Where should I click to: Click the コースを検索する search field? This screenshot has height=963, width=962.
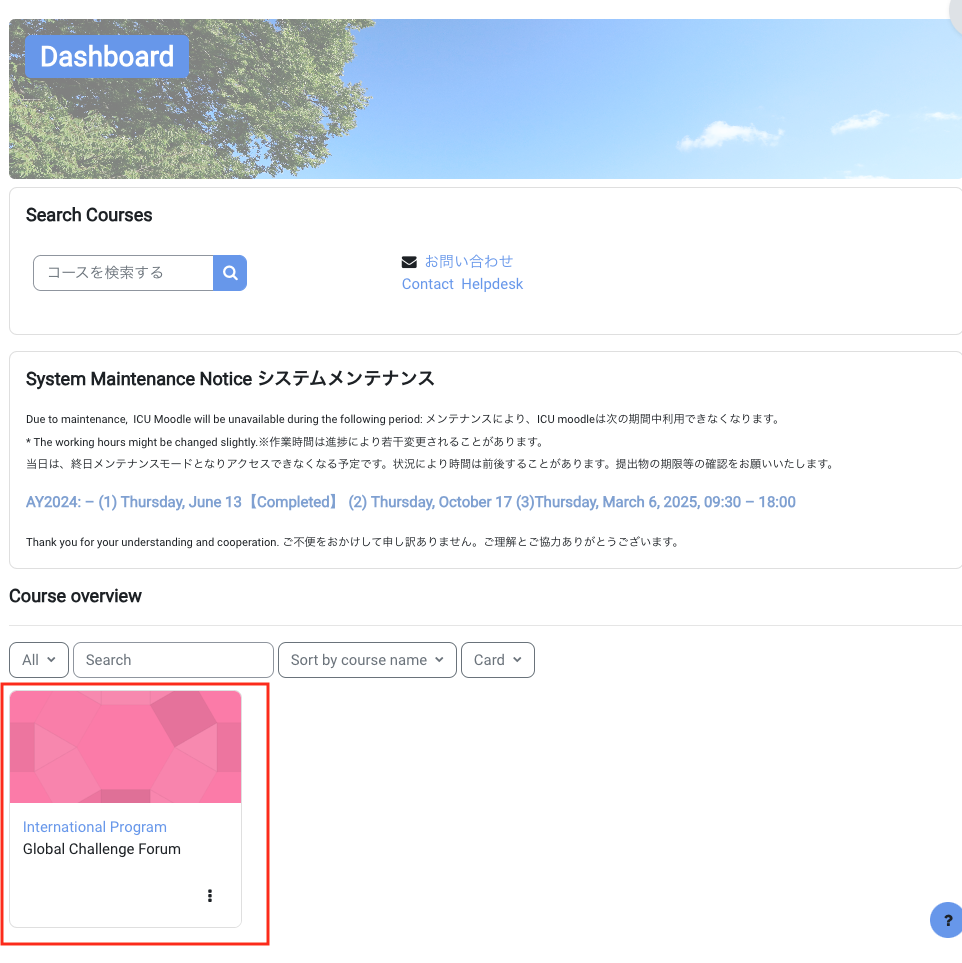122,272
